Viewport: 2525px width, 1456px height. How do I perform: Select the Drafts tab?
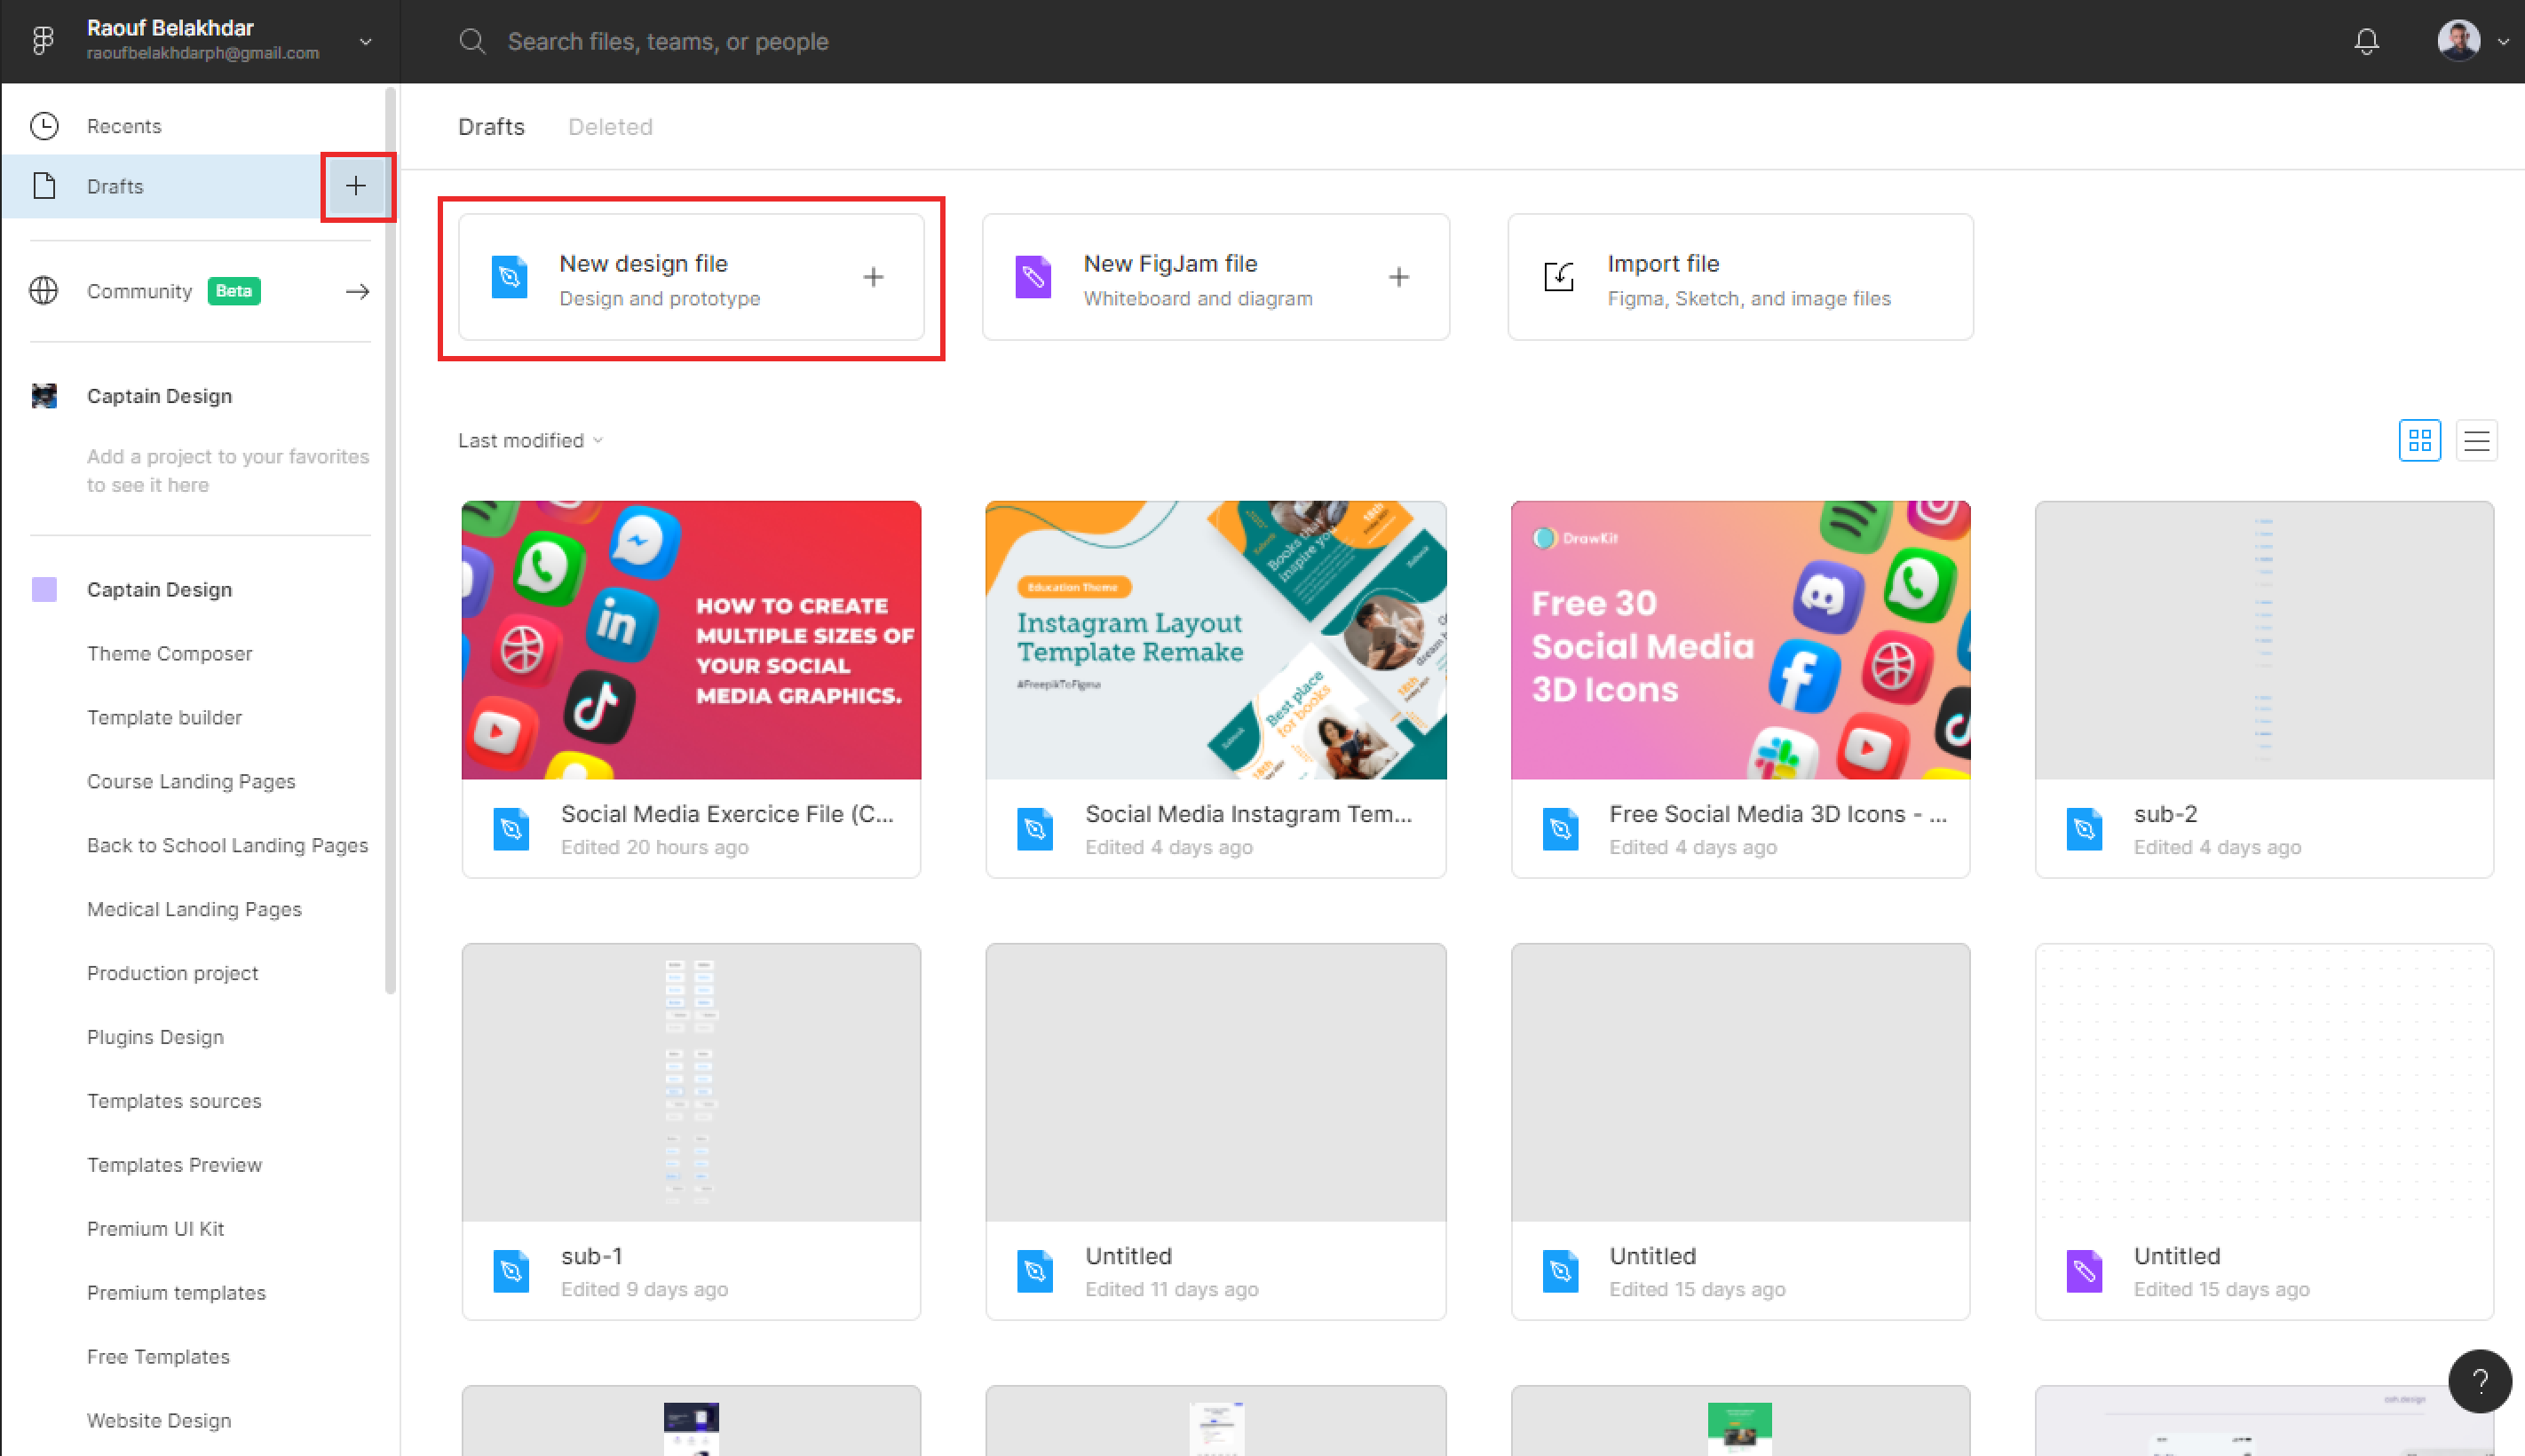click(491, 126)
